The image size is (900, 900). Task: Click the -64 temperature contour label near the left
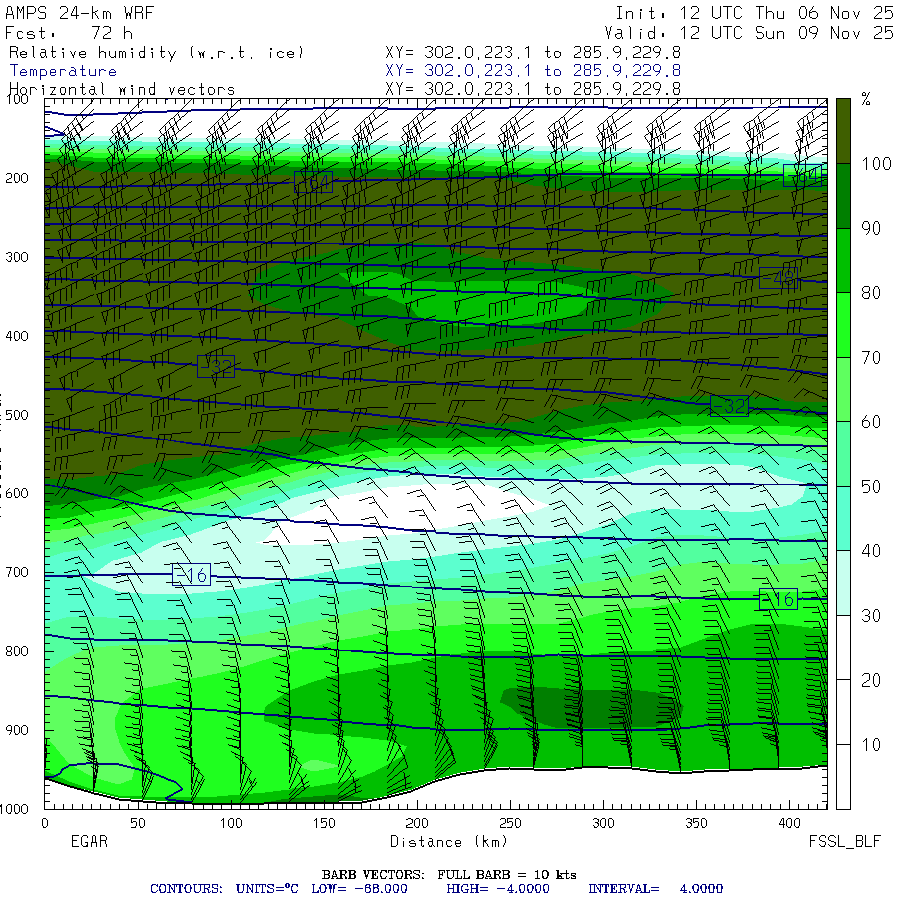pyautogui.click(x=313, y=182)
